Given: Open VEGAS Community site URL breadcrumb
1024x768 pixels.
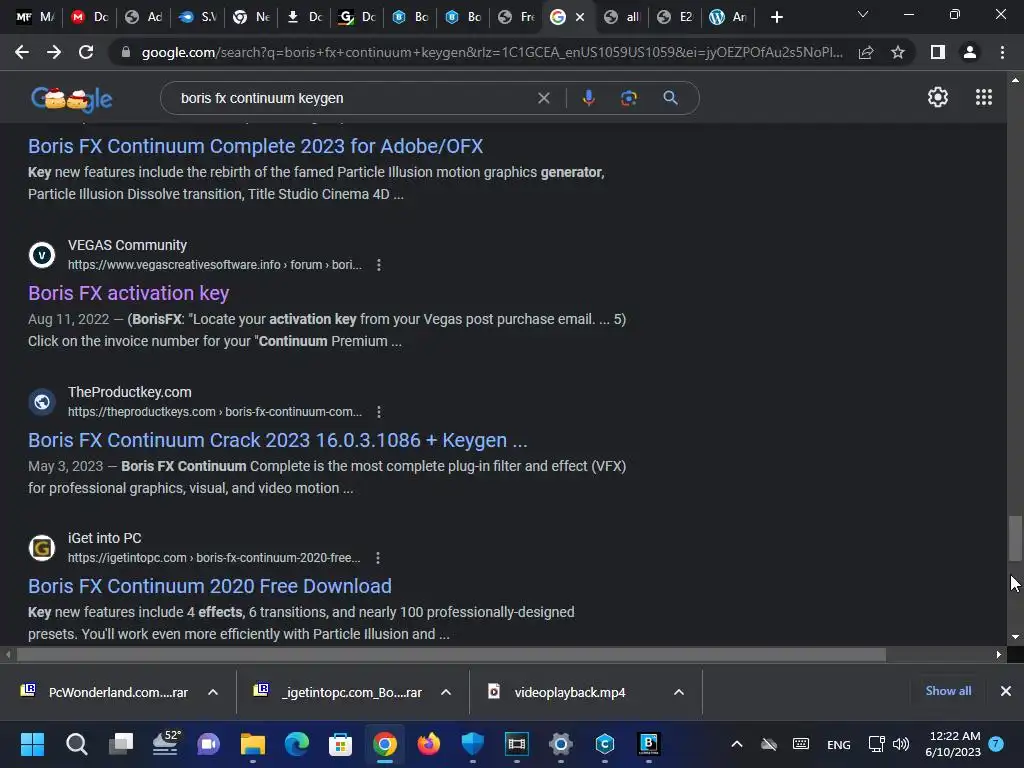Looking at the screenshot, I should pos(215,264).
